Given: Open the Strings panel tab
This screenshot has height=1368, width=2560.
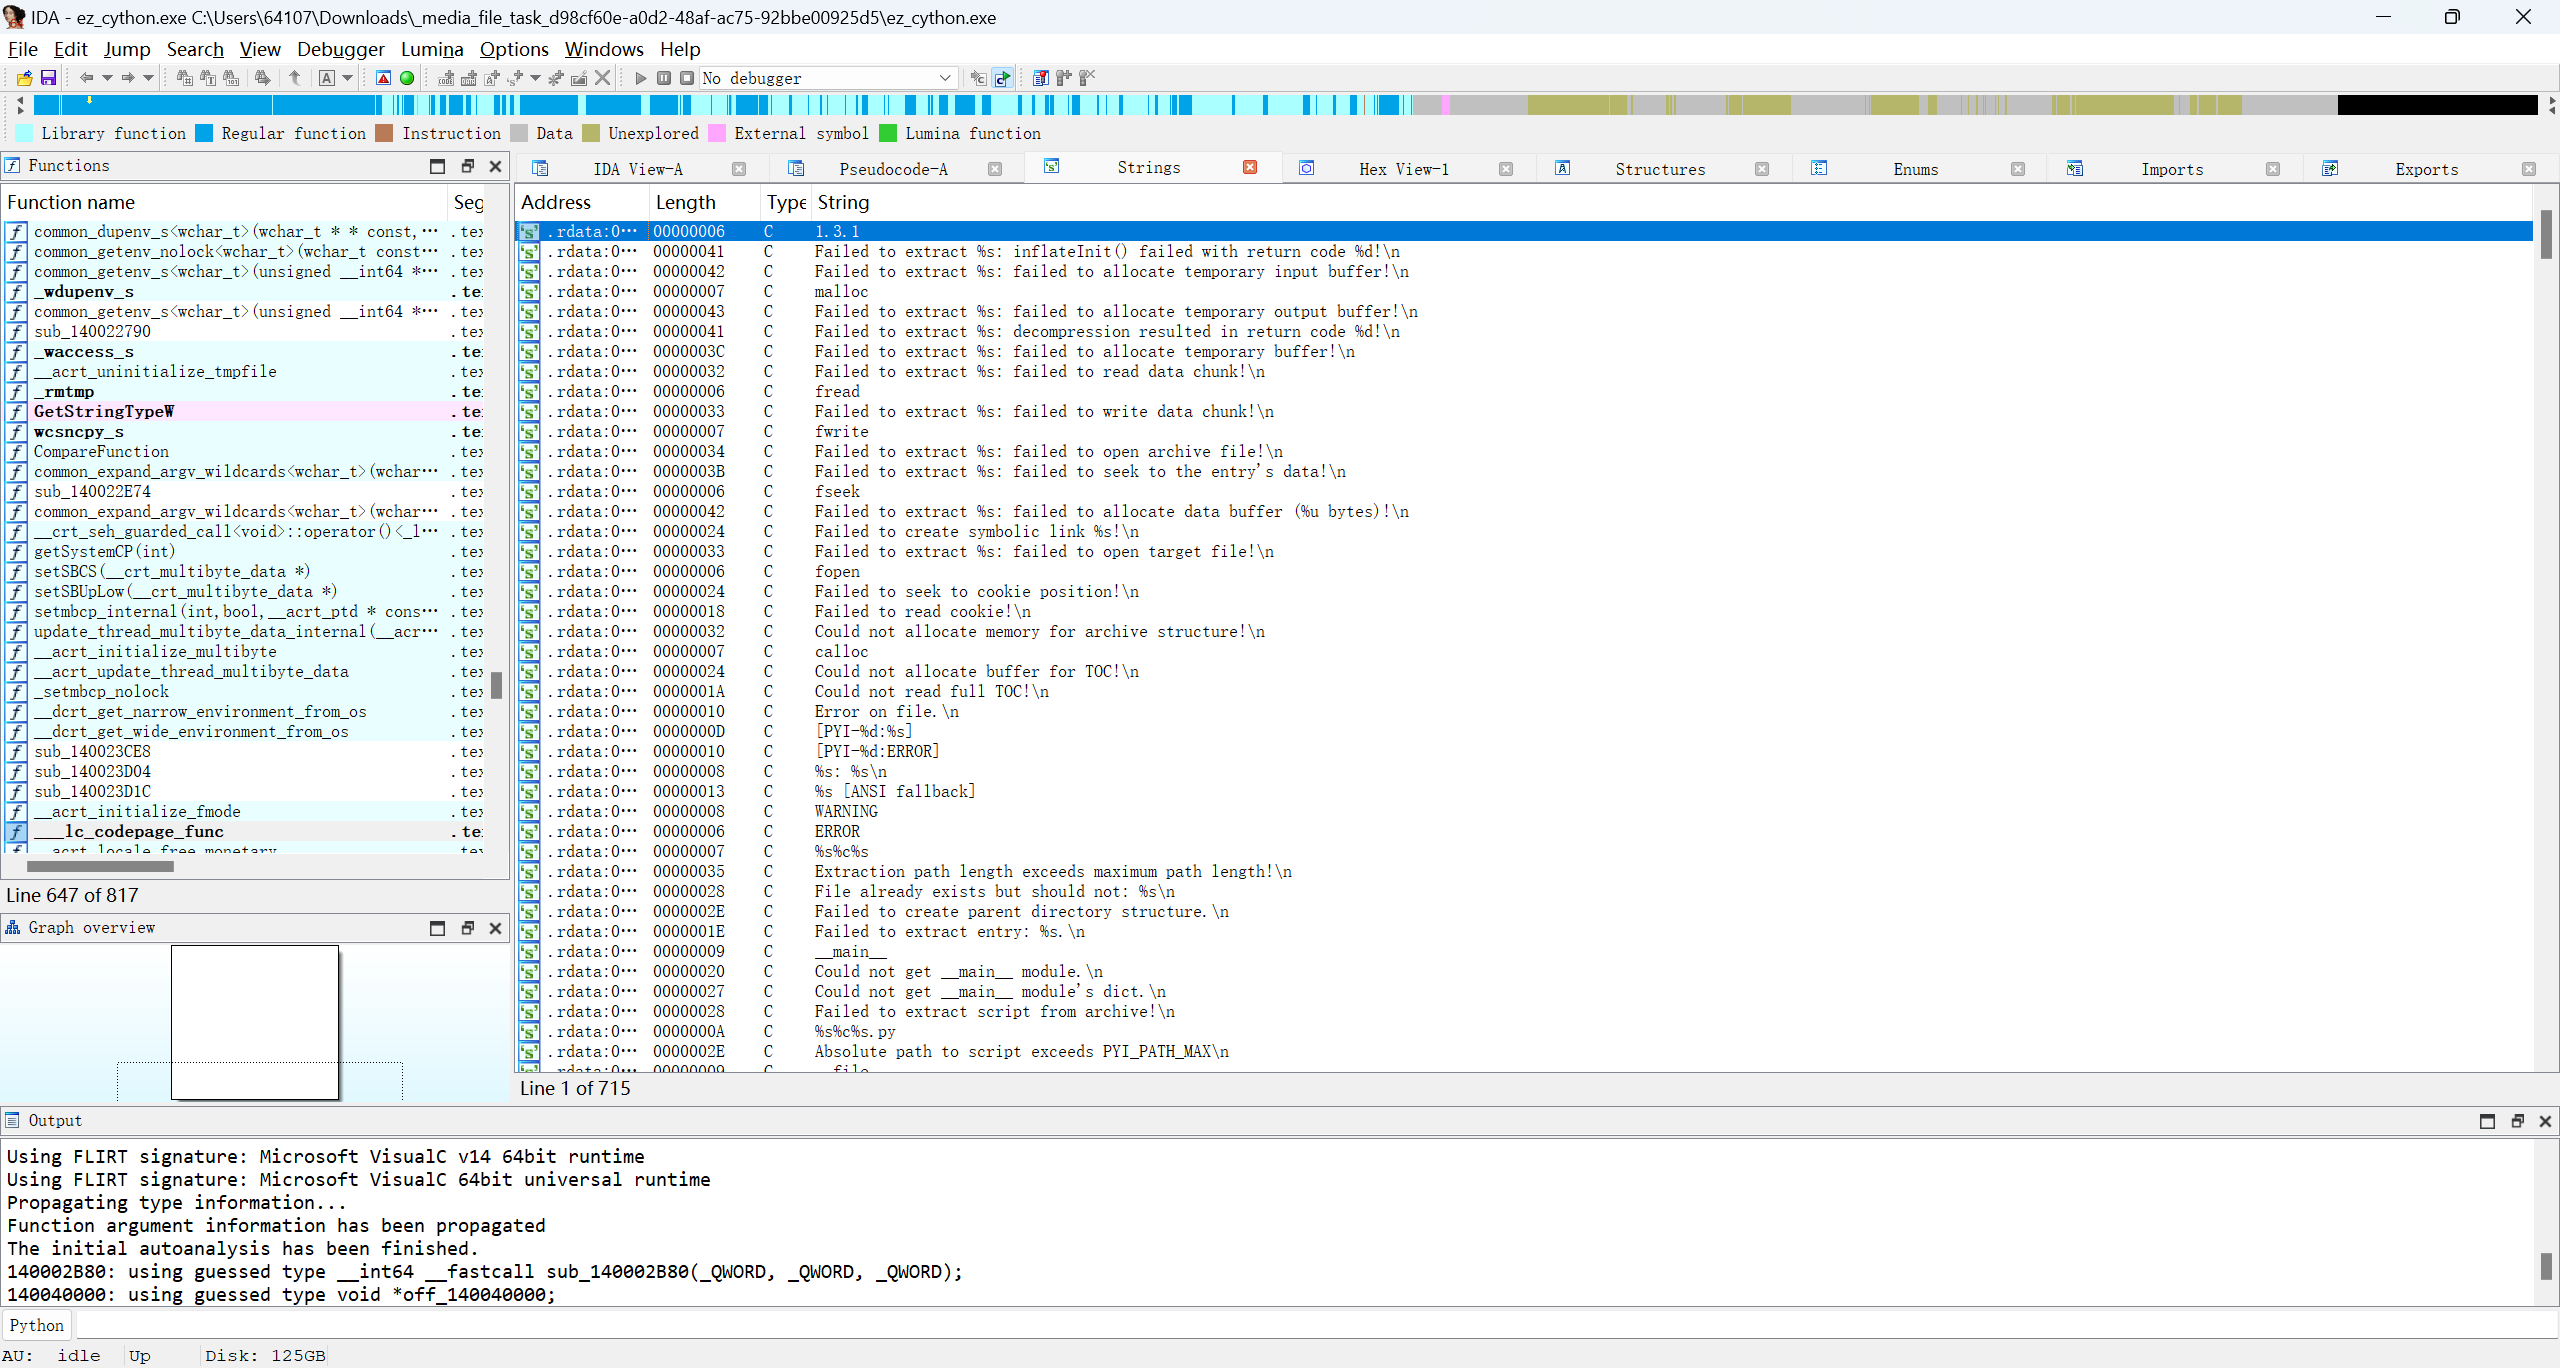Looking at the screenshot, I should point(1146,166).
